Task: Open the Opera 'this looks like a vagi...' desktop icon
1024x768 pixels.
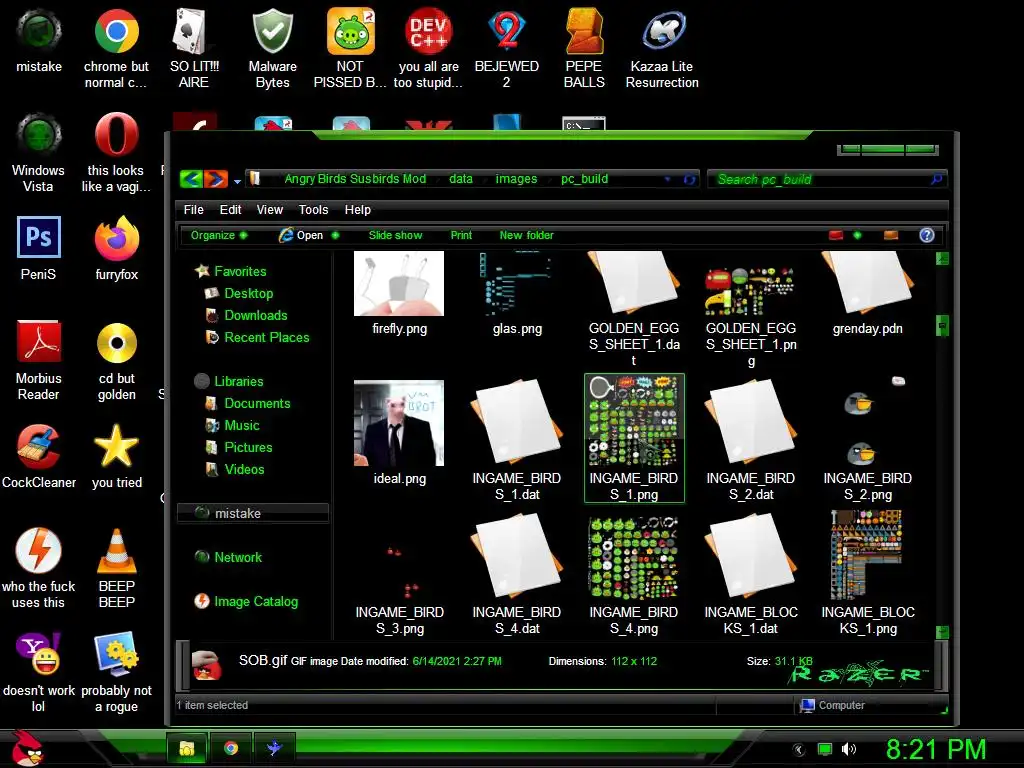Action: [x=116, y=152]
